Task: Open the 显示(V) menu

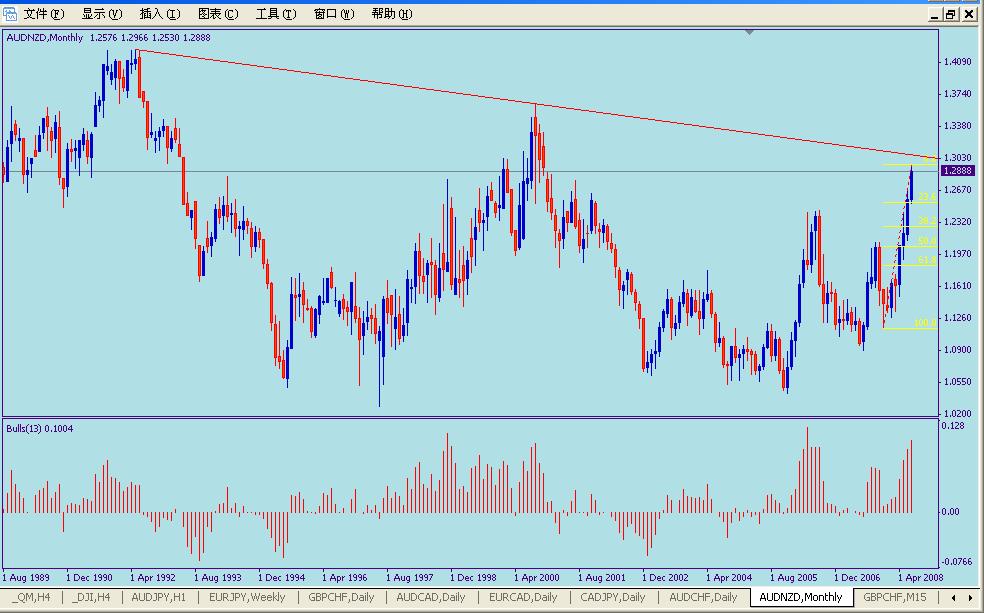Action: 102,14
